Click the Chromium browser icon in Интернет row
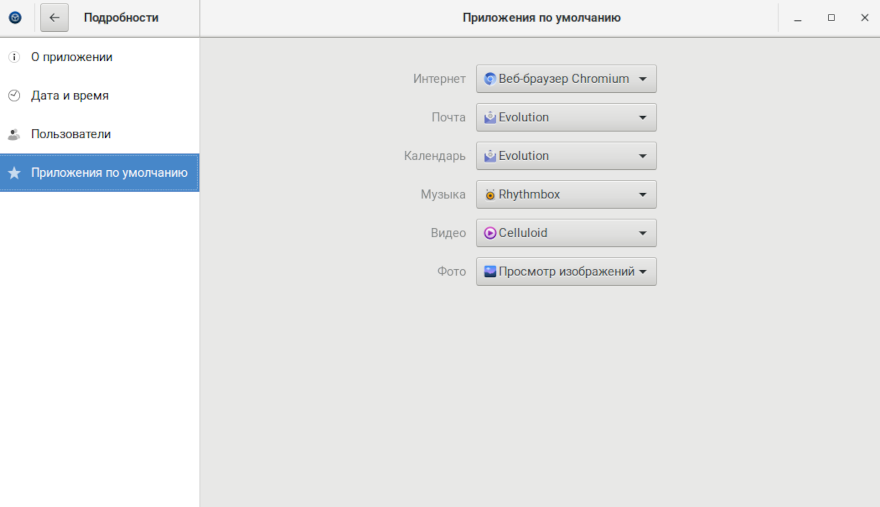This screenshot has height=507, width=880. [490, 79]
